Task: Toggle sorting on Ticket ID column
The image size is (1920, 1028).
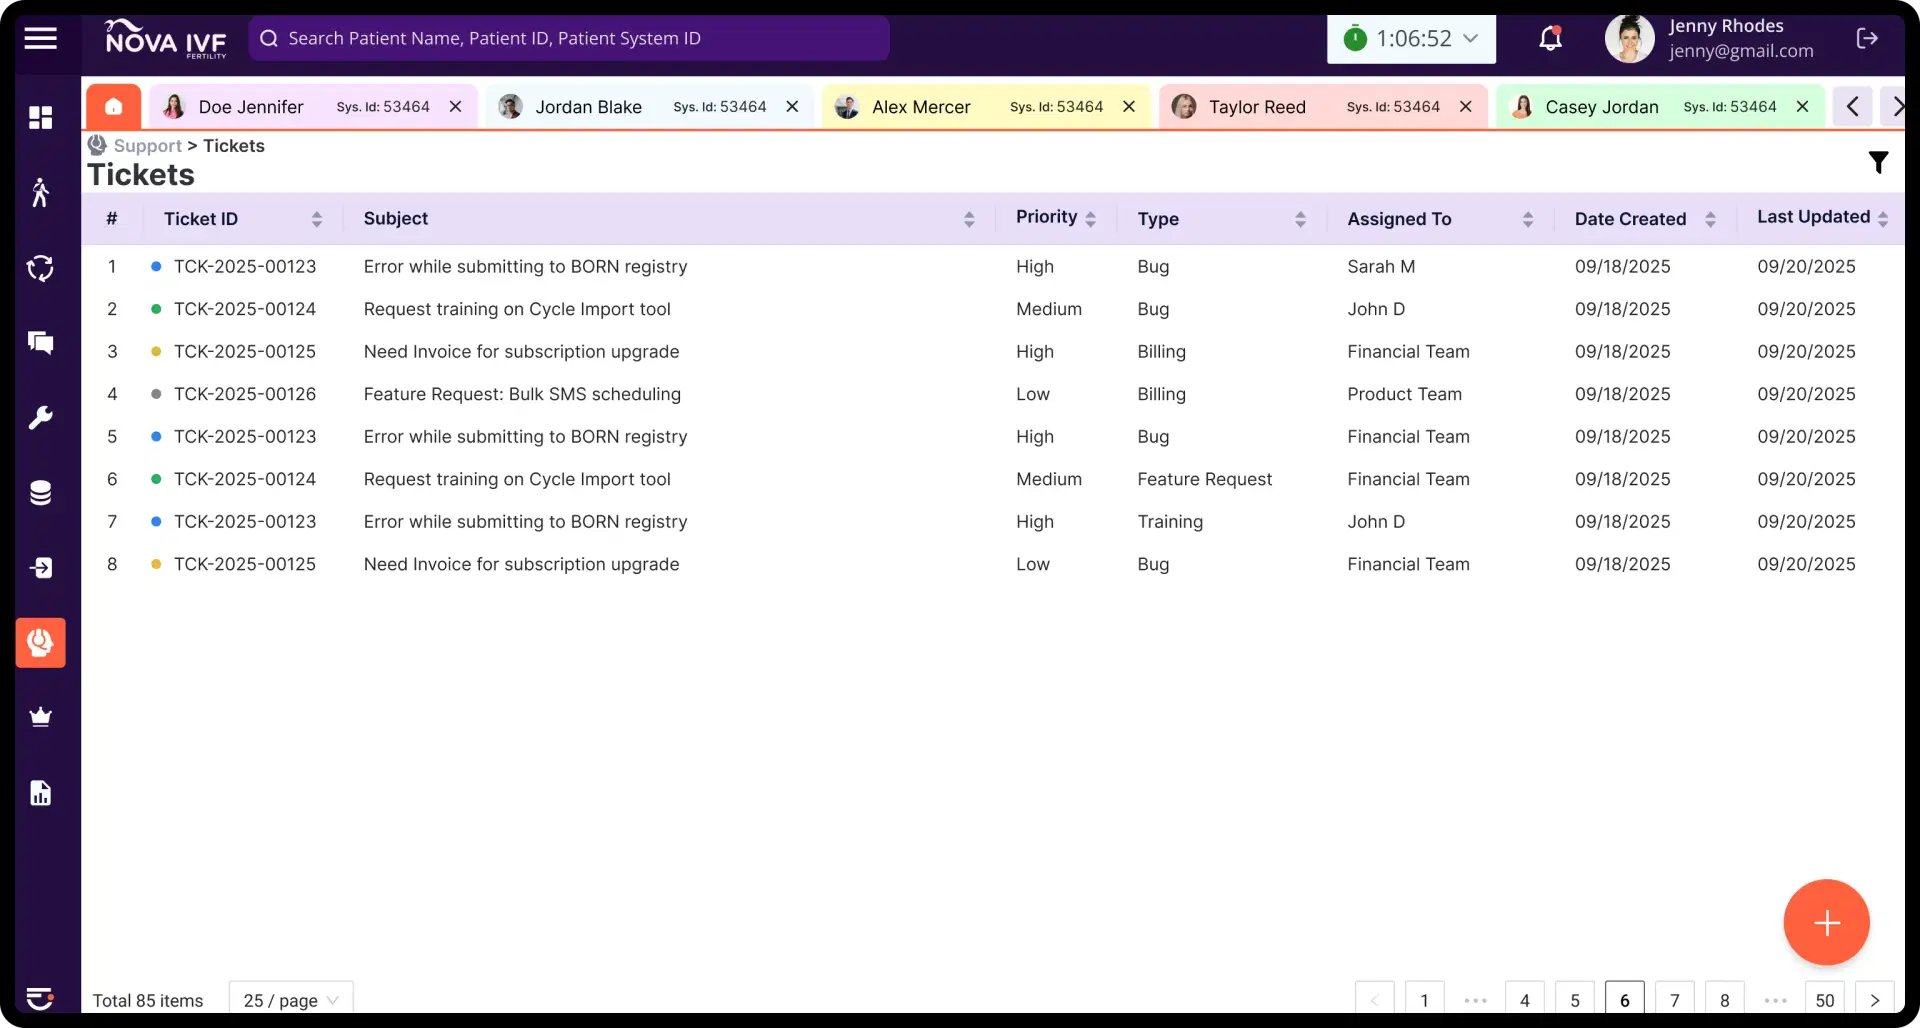Action: click(x=316, y=219)
